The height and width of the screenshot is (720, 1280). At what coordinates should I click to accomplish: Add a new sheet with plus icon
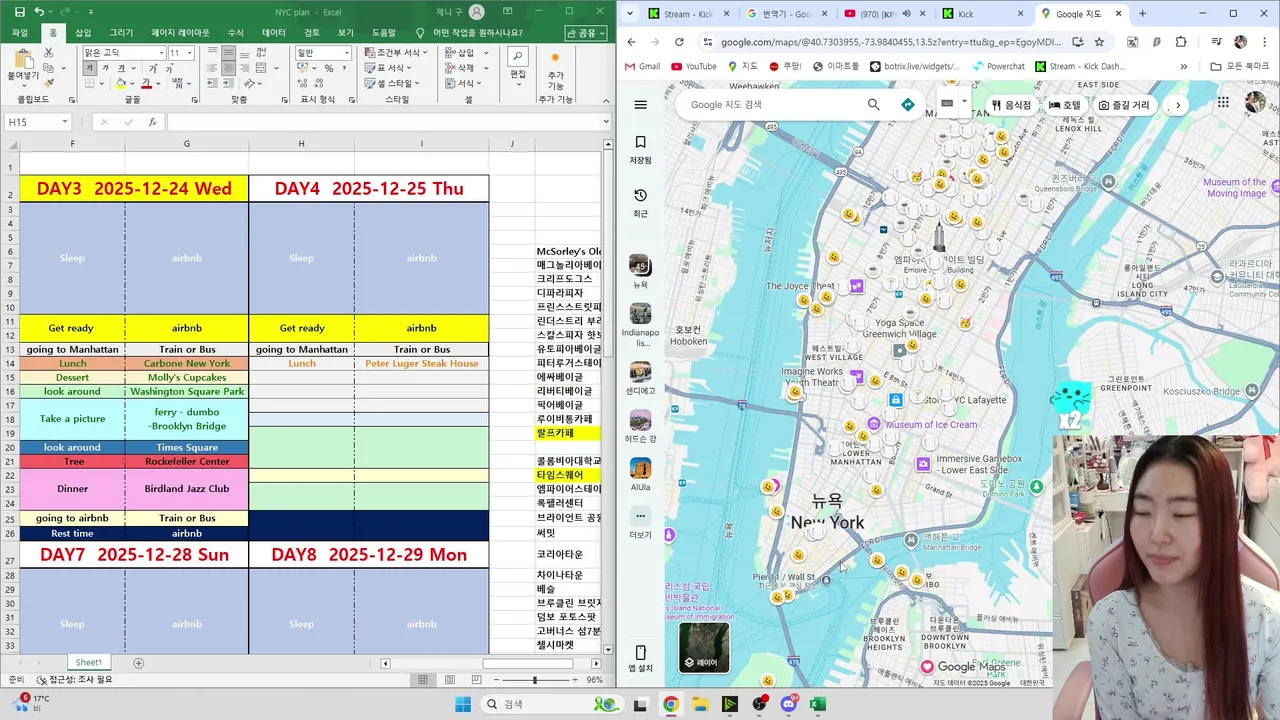(x=139, y=663)
